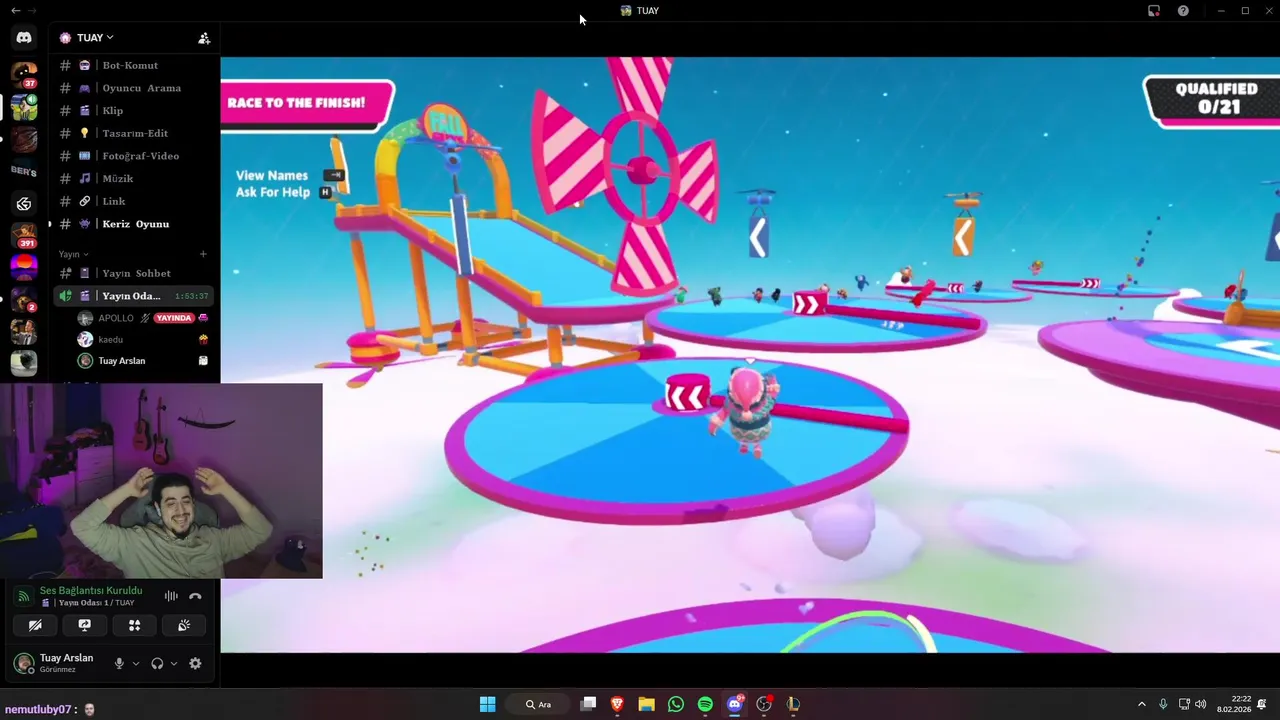Click Ses Bağlantısı Kuruldu status text

[91, 590]
